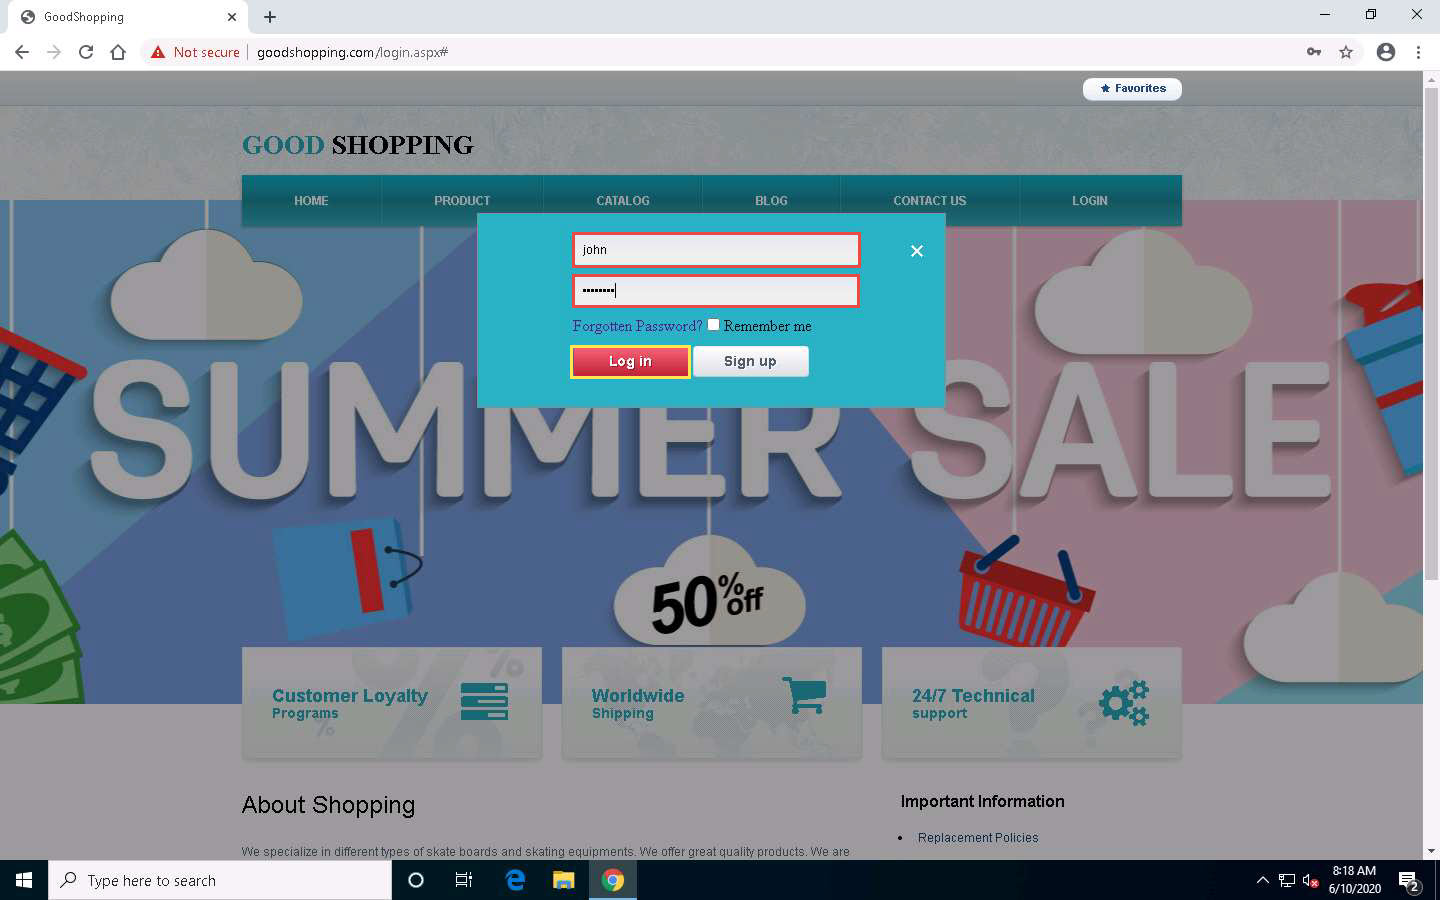Click the Favorites button

tap(1132, 89)
